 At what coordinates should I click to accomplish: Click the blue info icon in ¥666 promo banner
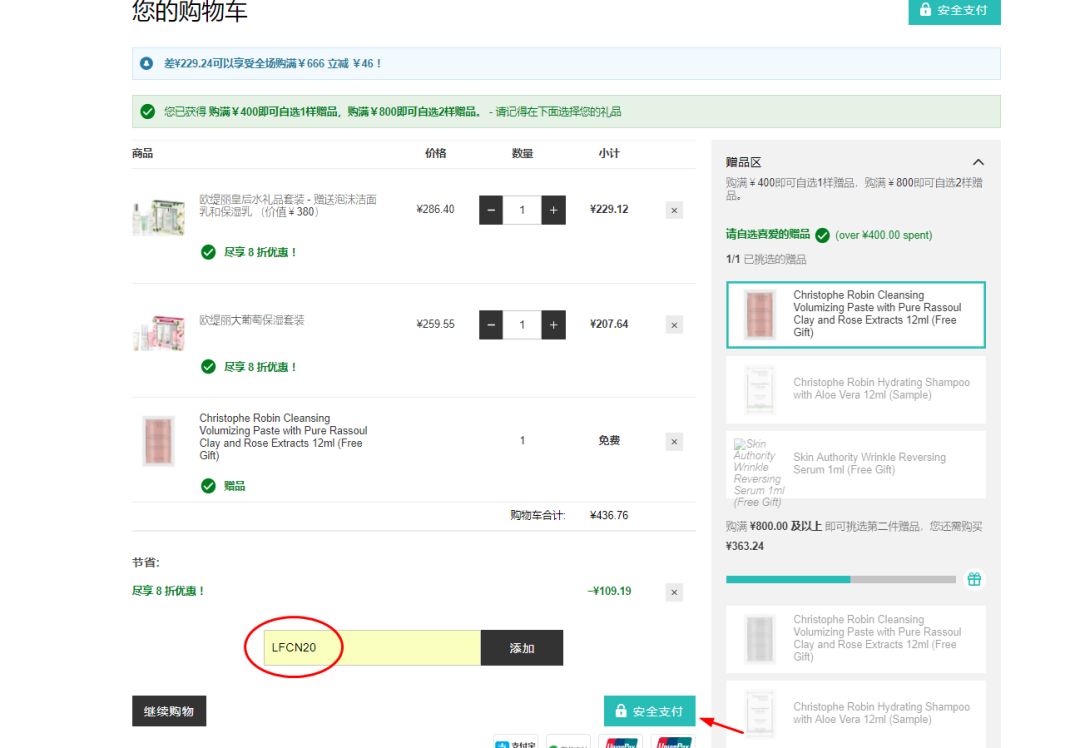[x=146, y=63]
